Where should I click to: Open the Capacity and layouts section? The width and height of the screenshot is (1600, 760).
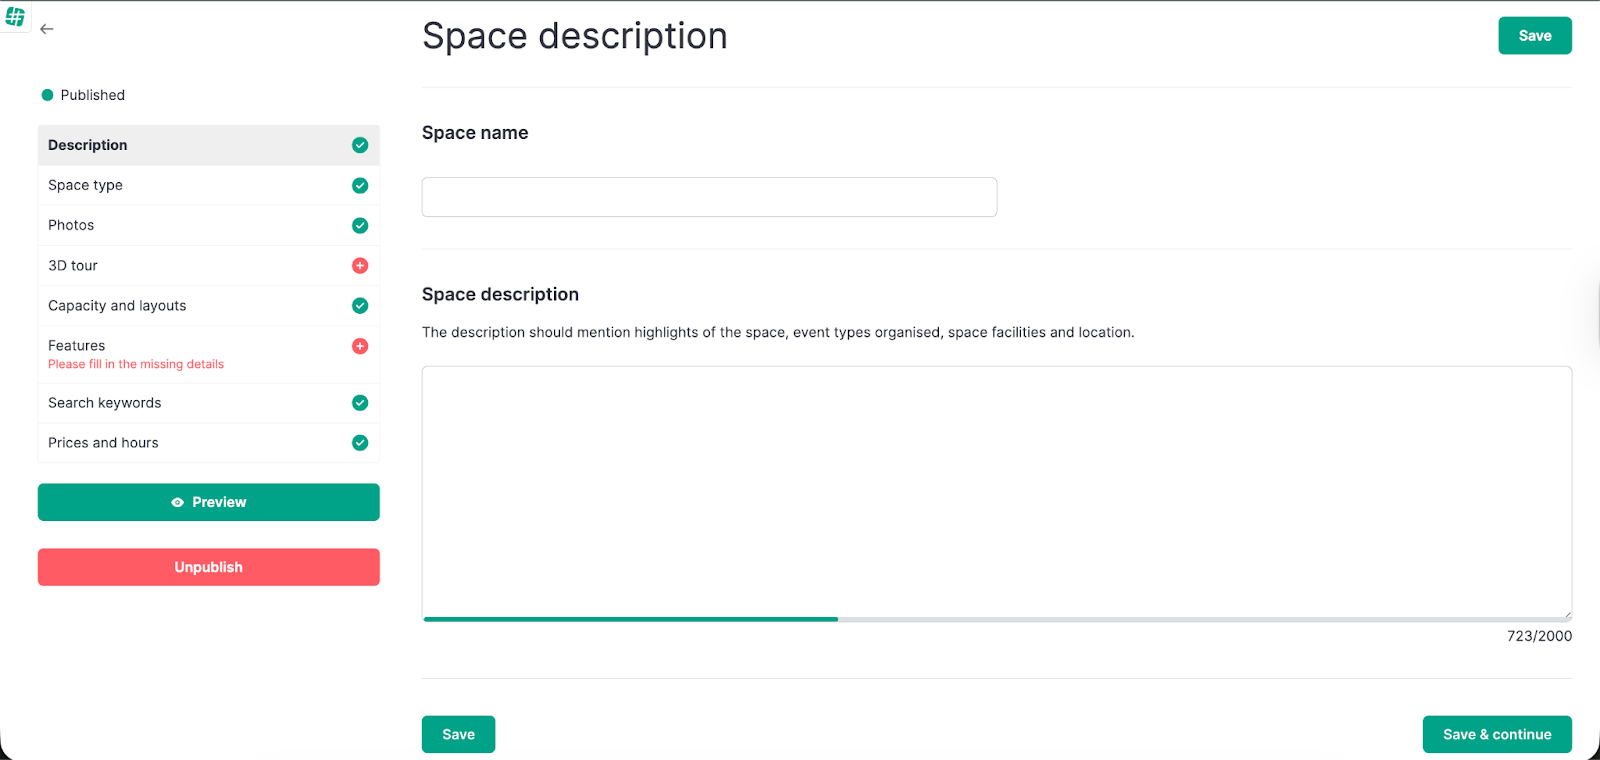[117, 306]
